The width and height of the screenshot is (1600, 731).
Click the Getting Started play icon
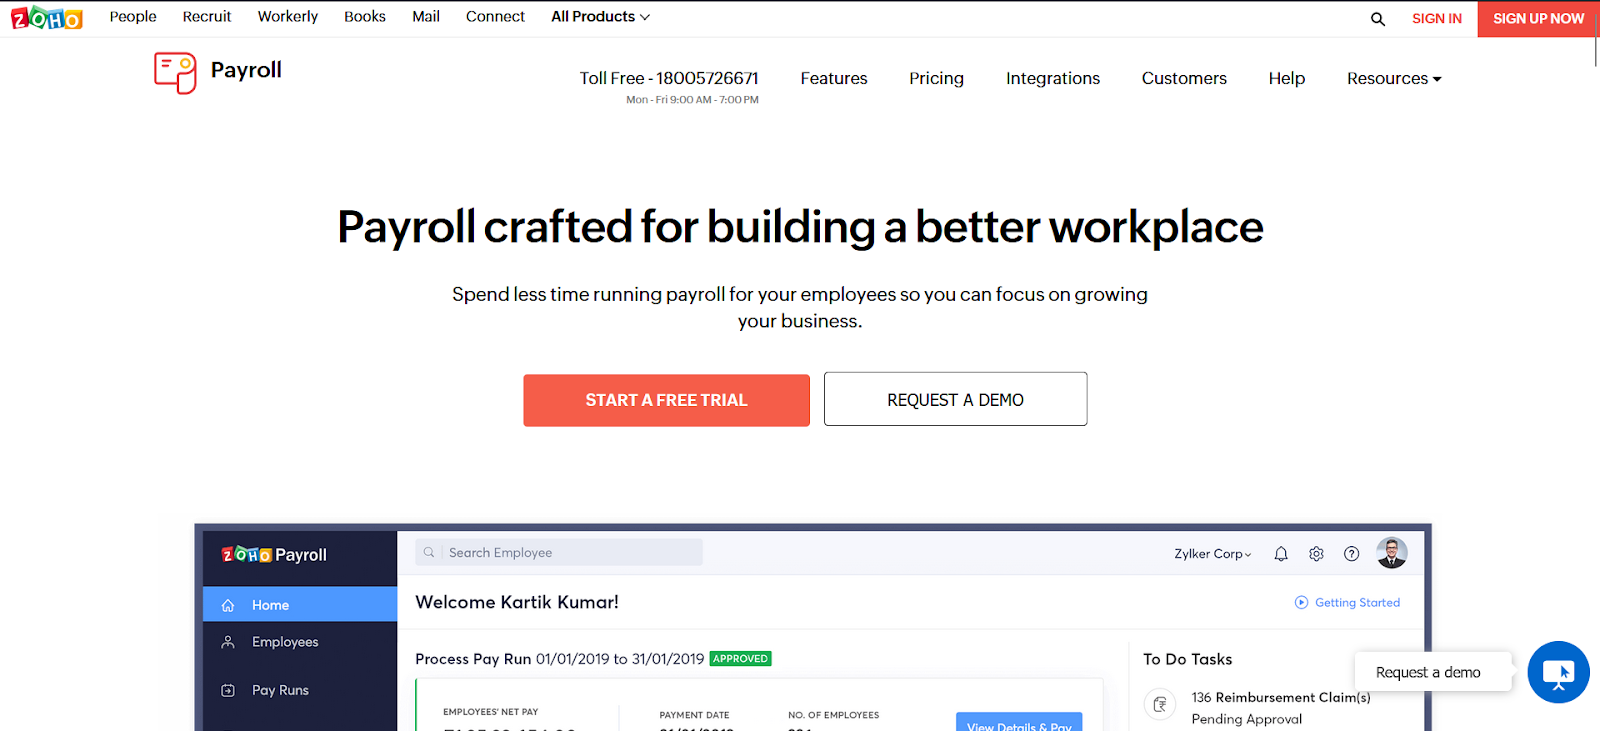1301,602
